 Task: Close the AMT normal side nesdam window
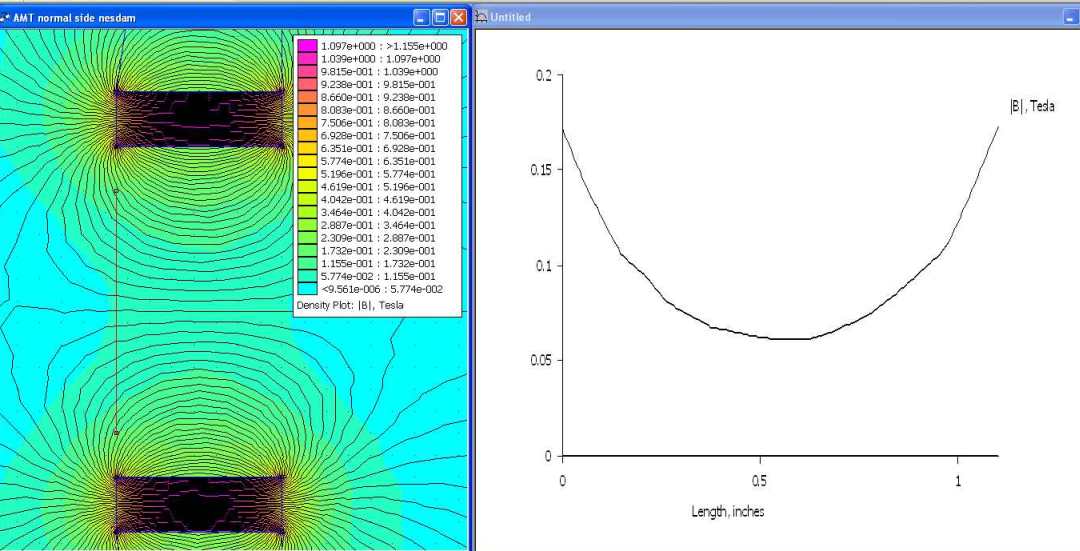pos(458,18)
